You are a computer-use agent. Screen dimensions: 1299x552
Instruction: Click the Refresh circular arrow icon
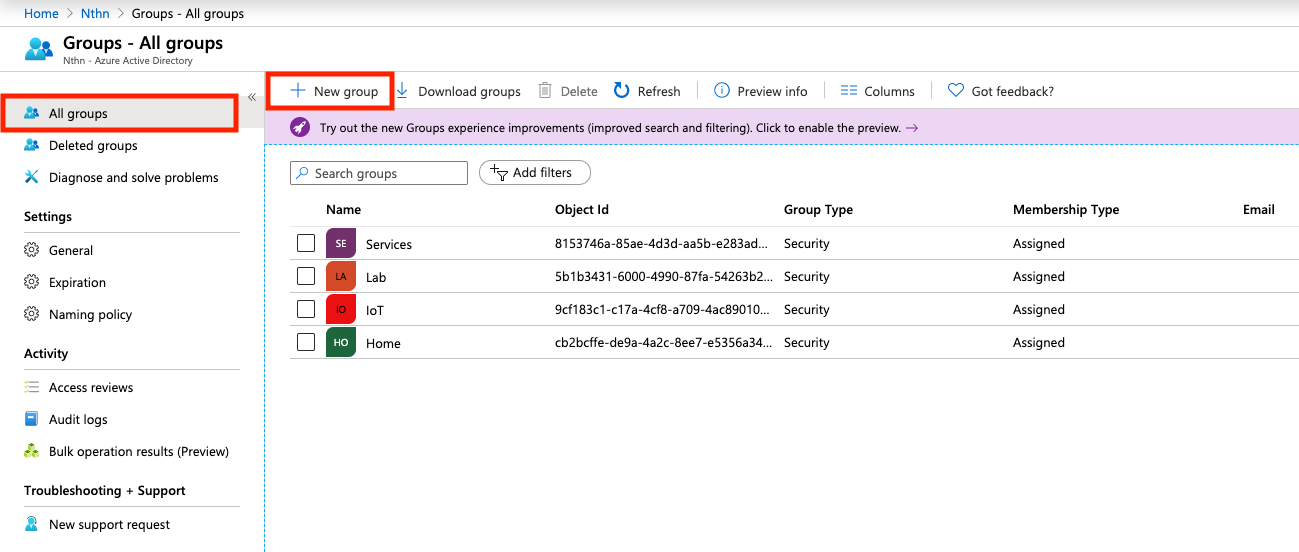coord(622,91)
